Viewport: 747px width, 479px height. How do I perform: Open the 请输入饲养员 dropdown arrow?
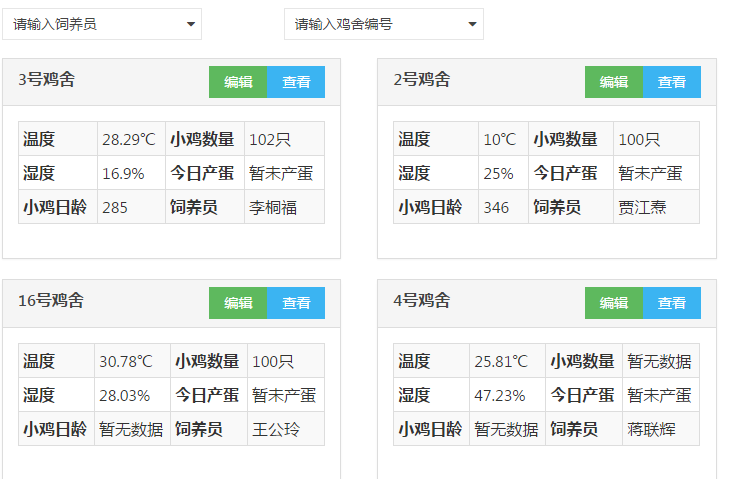pyautogui.click(x=191, y=24)
